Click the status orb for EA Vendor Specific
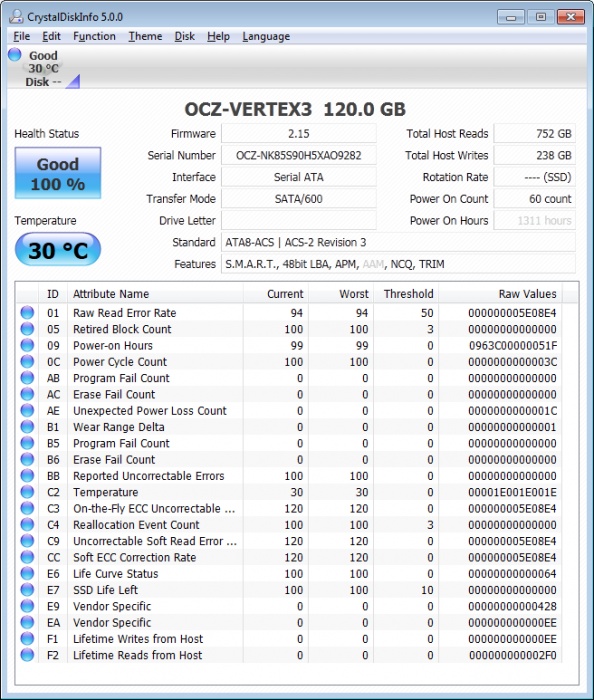Screen dimensions: 594x700 tap(27, 622)
